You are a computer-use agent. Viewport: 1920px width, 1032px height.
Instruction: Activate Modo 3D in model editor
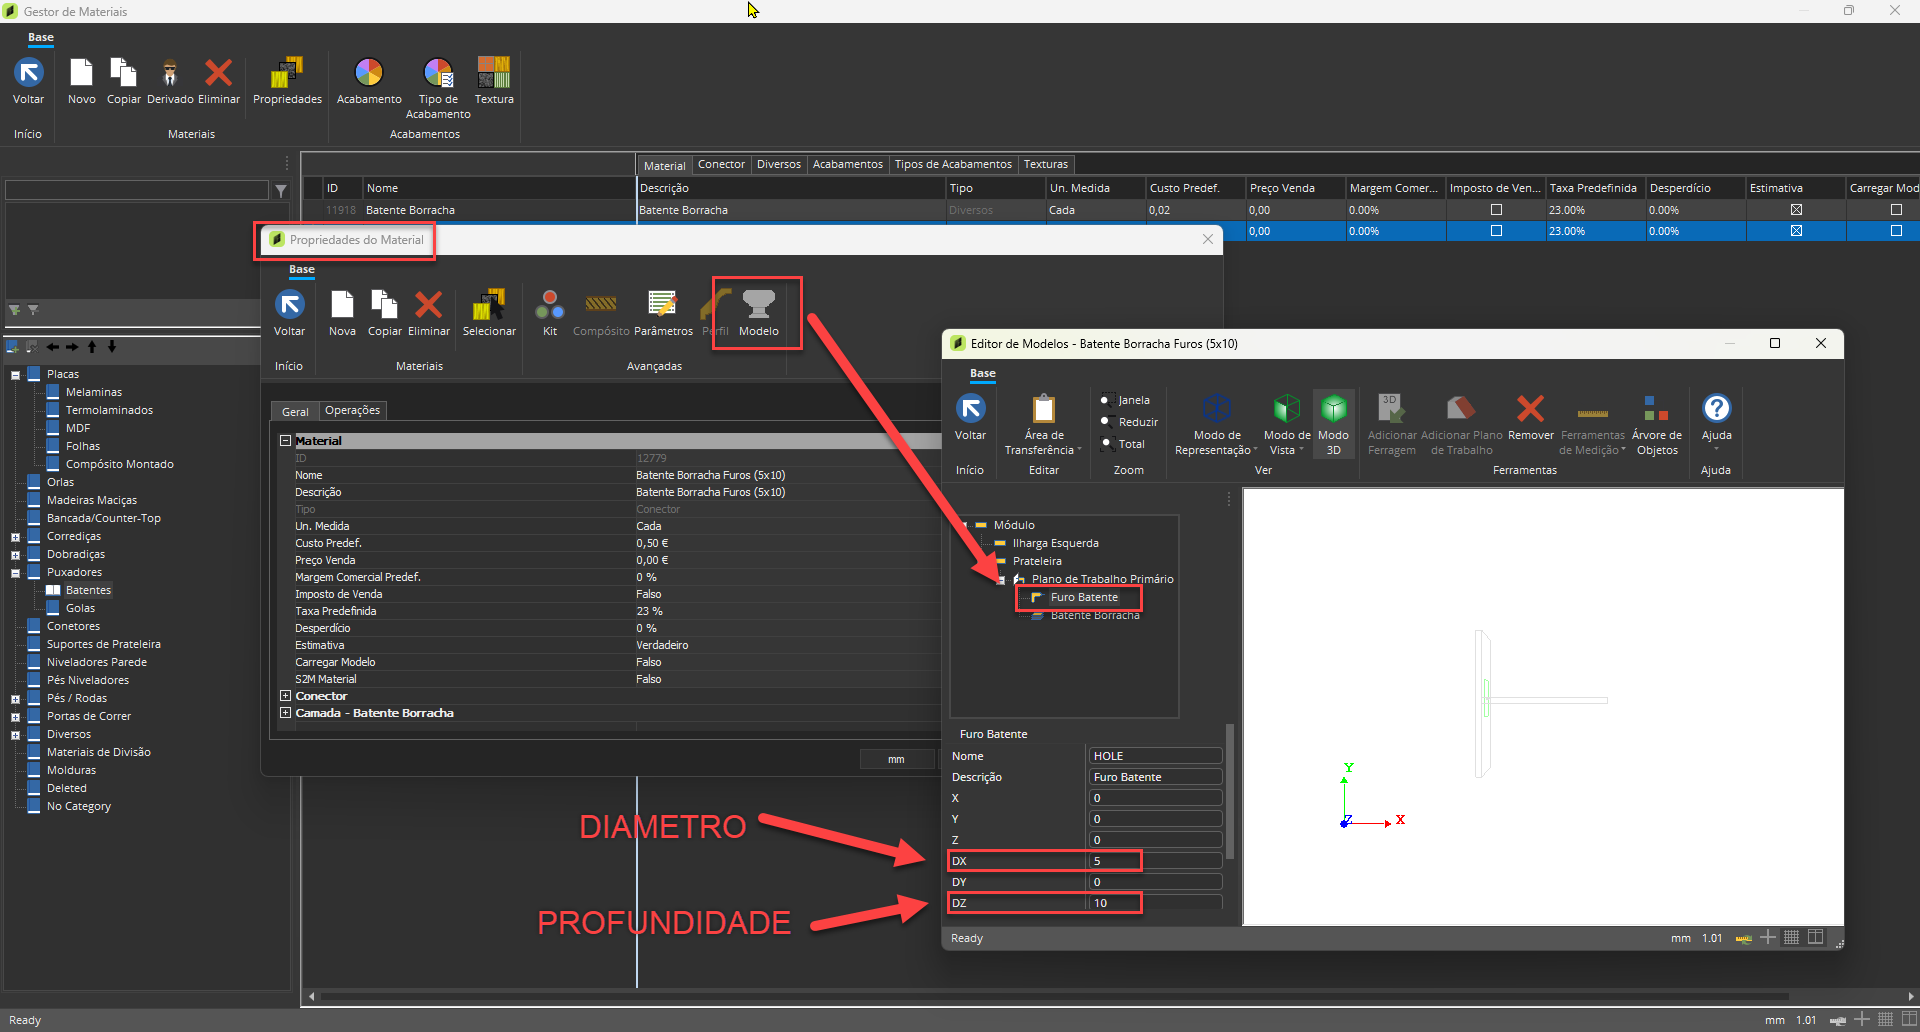tap(1333, 410)
